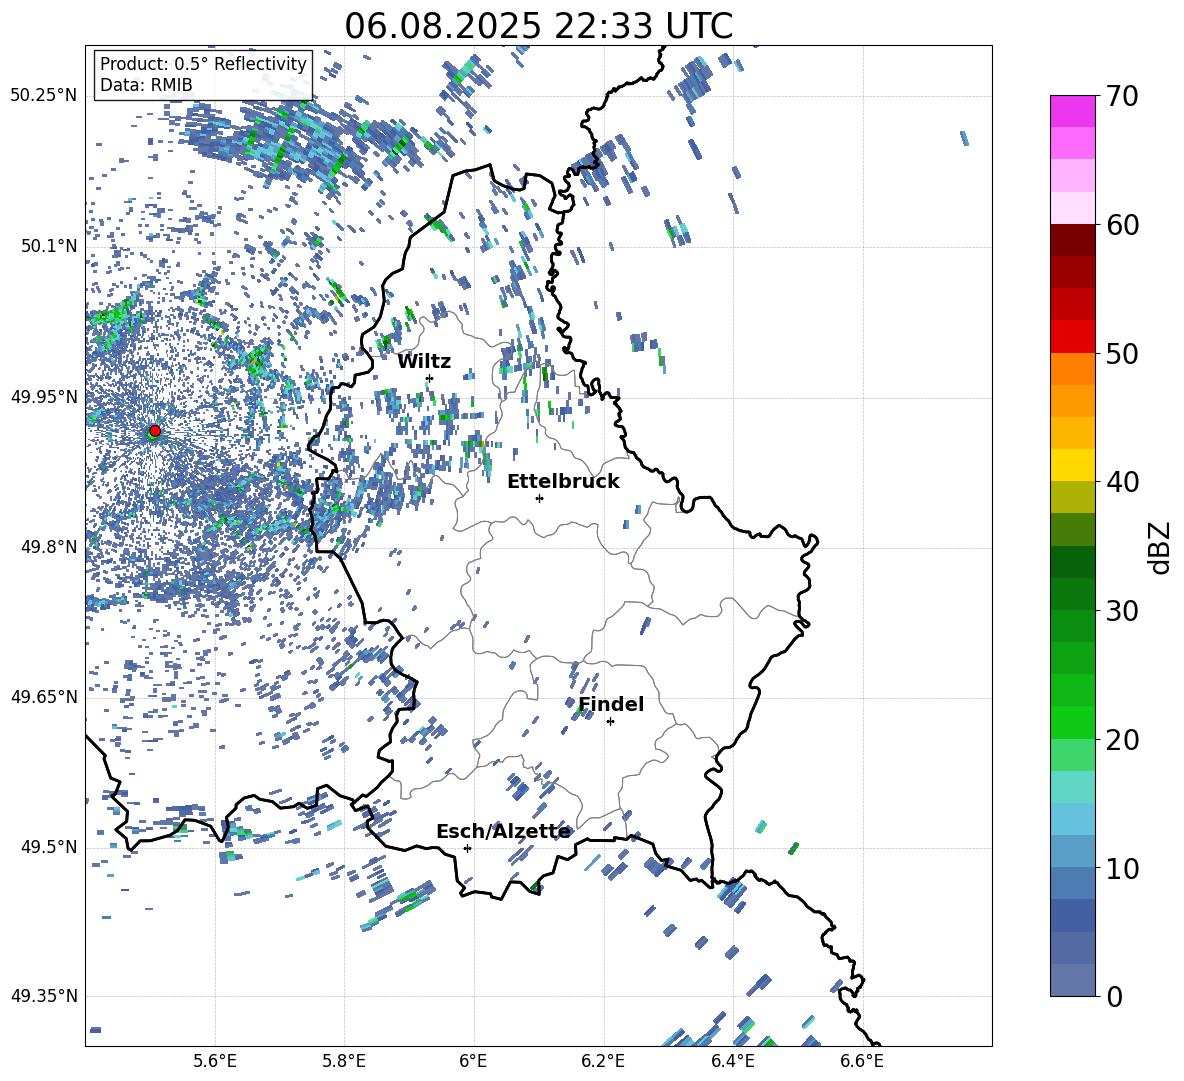Image resolution: width=1184 pixels, height=1081 pixels.
Task: Click the Esch/Alzette station label
Action: pyautogui.click(x=503, y=832)
